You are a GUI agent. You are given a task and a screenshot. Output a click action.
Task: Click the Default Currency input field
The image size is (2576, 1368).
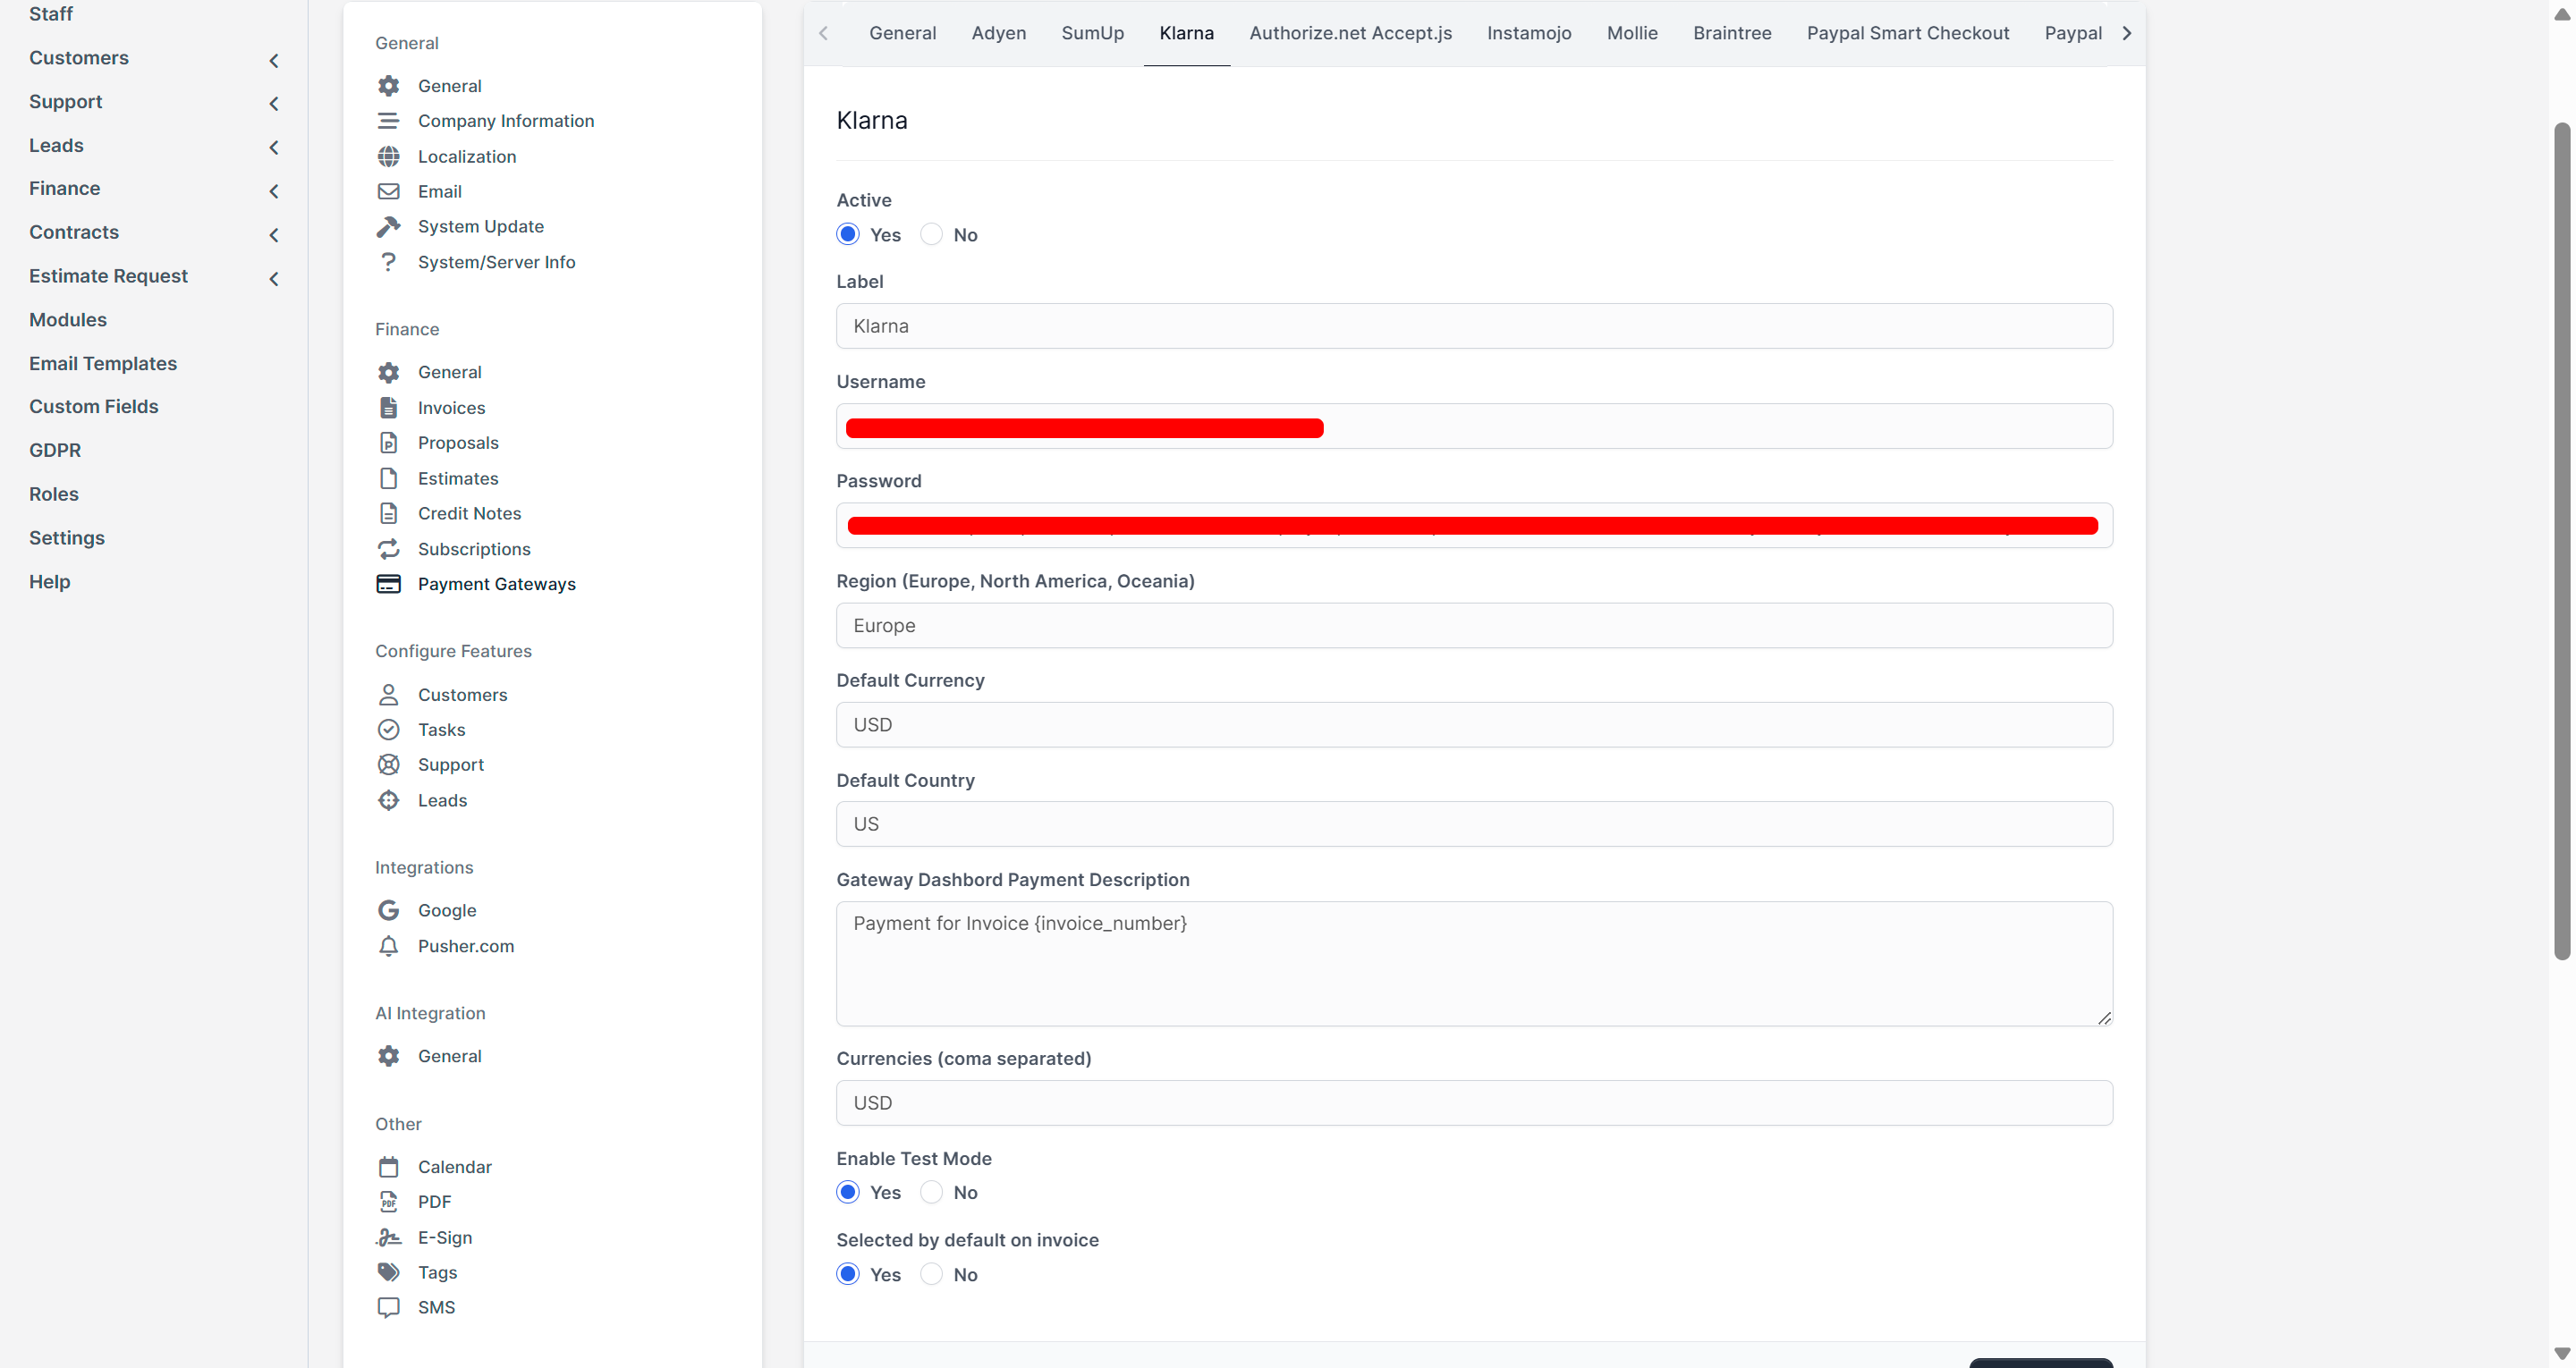(x=1473, y=724)
